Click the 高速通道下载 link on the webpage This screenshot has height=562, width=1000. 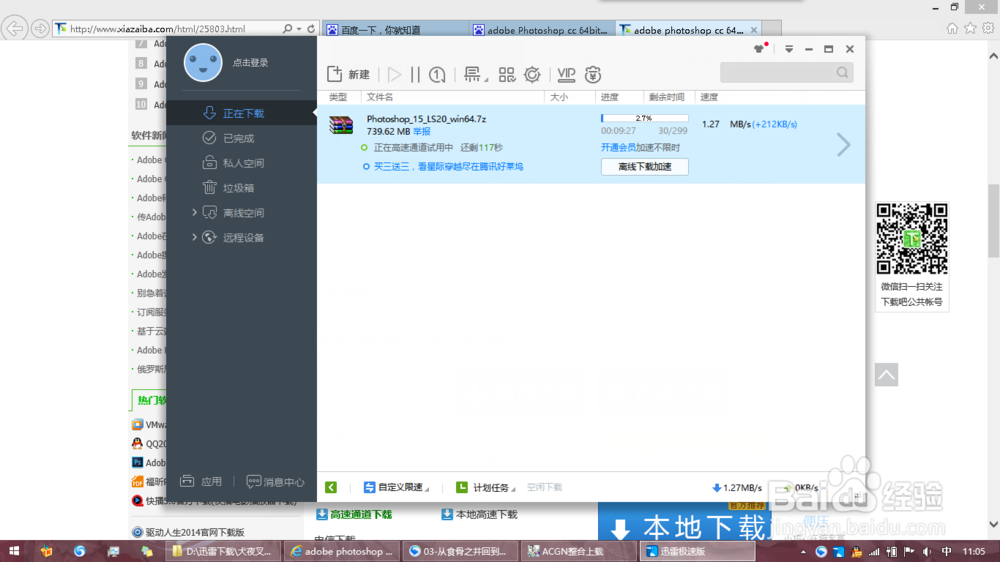pyautogui.click(x=354, y=514)
